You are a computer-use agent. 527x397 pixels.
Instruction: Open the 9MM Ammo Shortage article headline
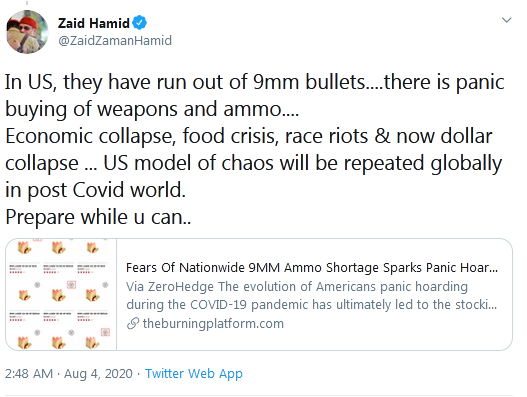312,268
